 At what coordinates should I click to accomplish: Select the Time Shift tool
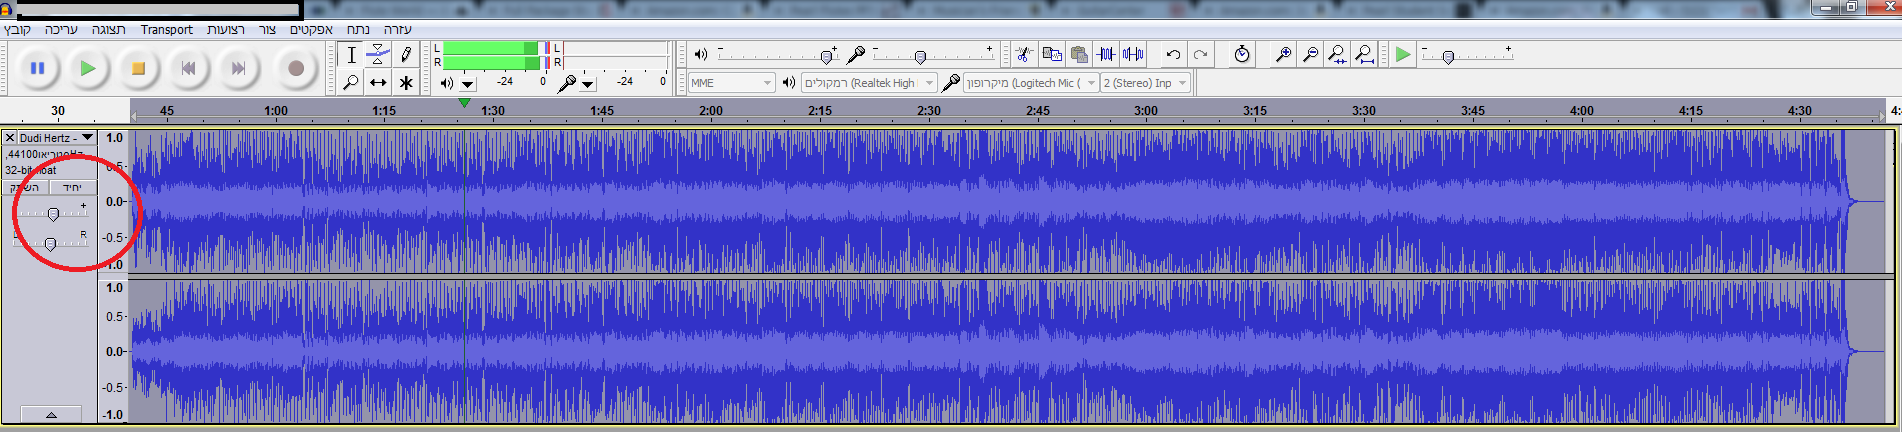(378, 82)
